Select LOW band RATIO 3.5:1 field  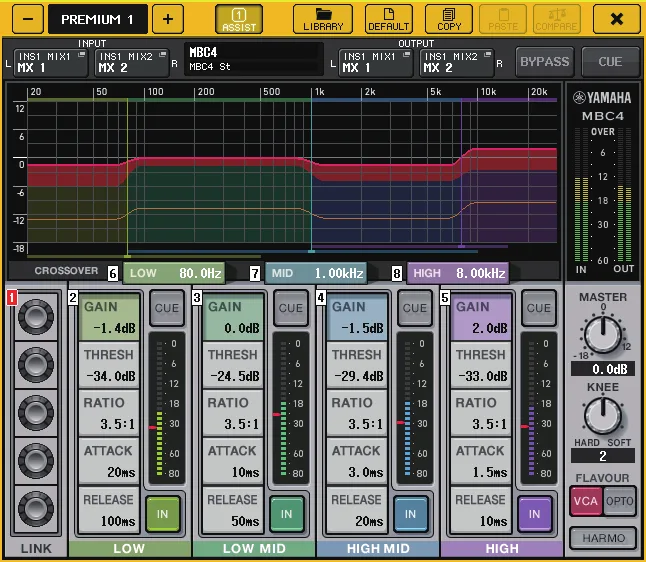(x=109, y=413)
